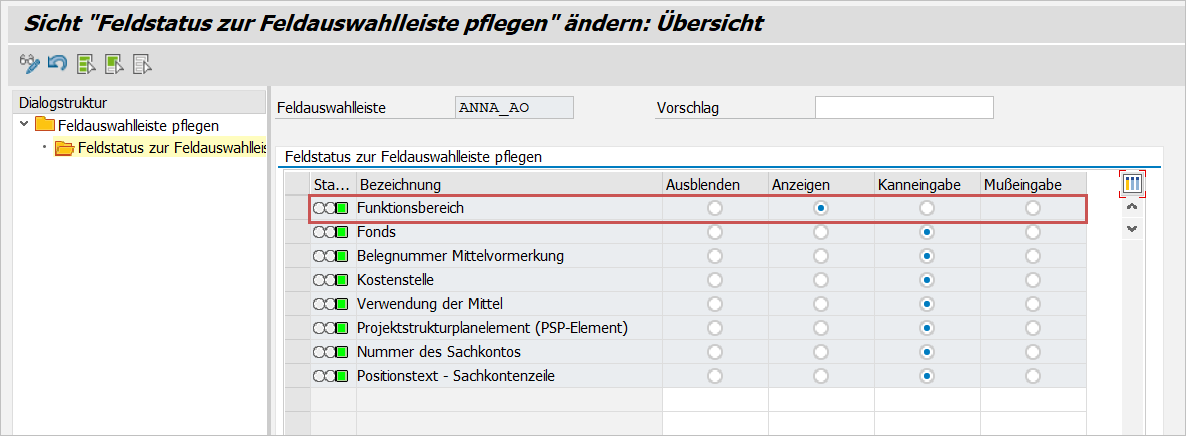Open the table column settings icon
Viewport: 1186px width, 436px height.
click(x=1132, y=184)
